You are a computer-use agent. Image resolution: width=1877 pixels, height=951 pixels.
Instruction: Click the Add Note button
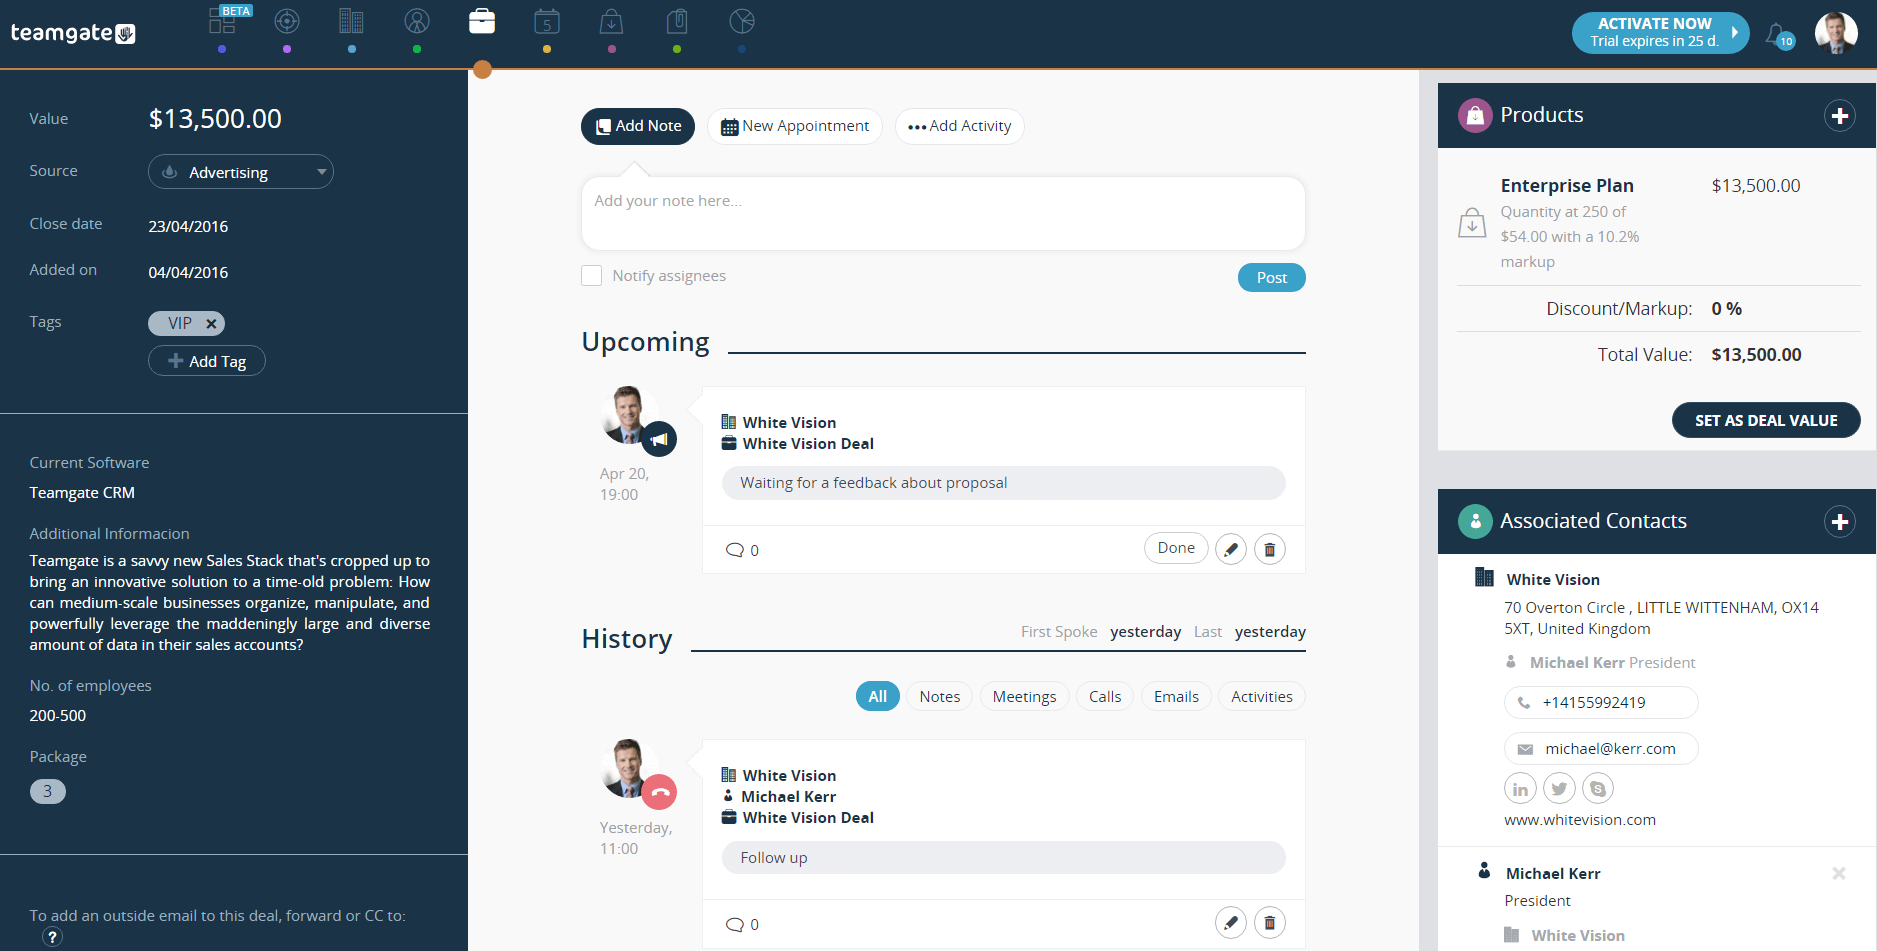click(638, 126)
